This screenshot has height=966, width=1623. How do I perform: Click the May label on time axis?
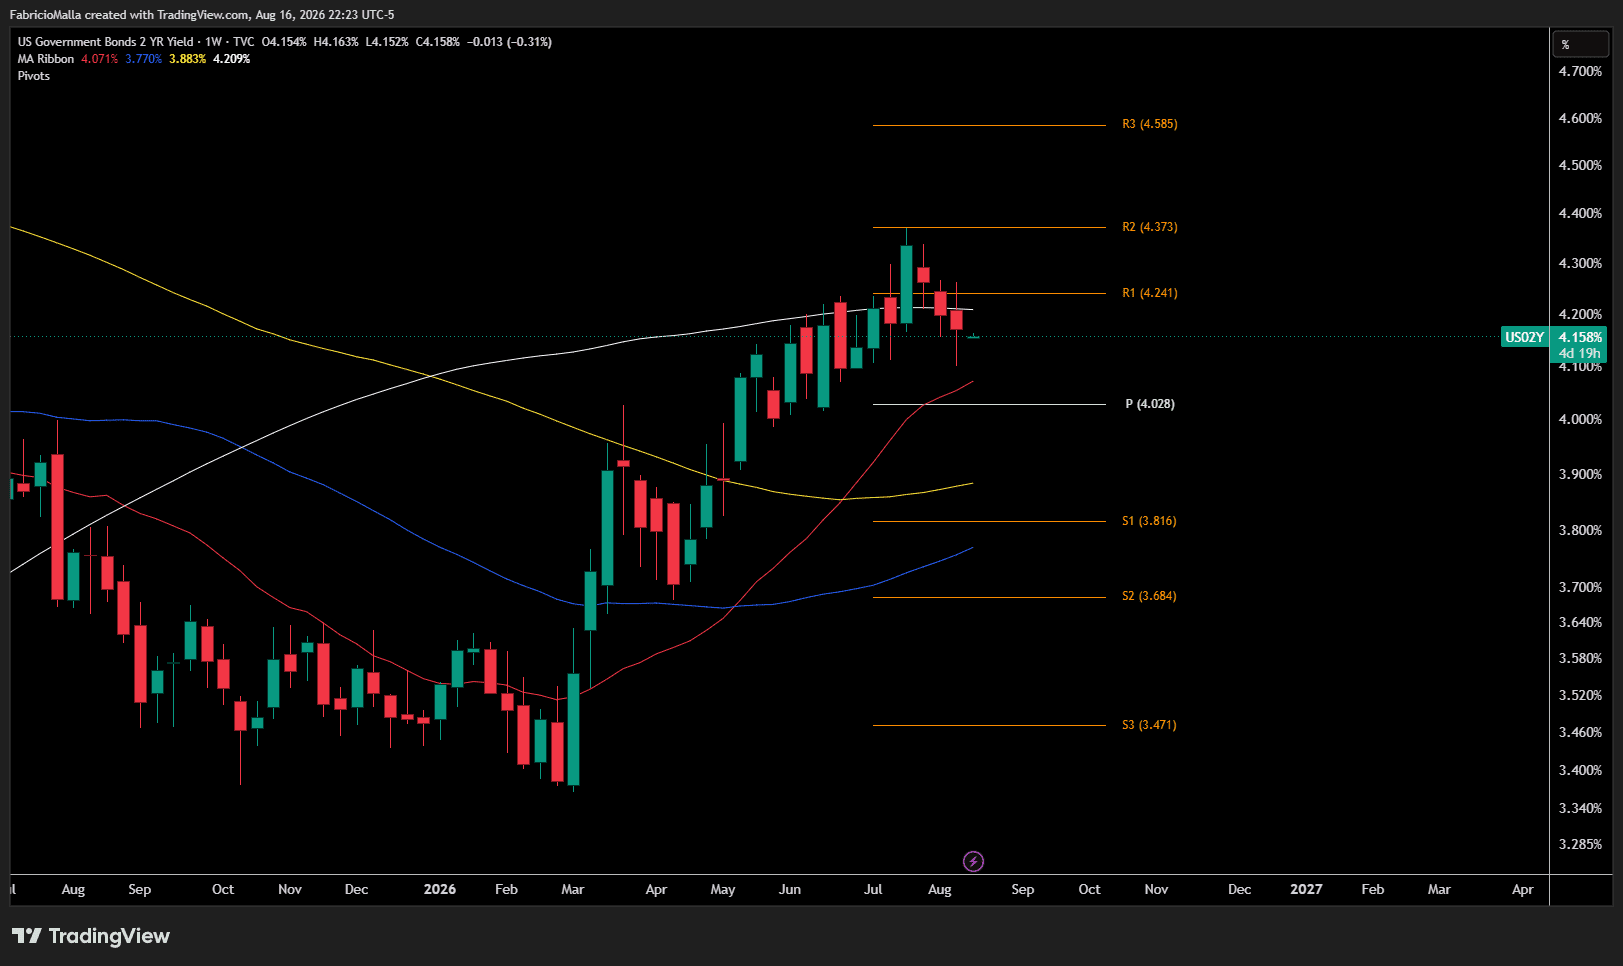723,889
